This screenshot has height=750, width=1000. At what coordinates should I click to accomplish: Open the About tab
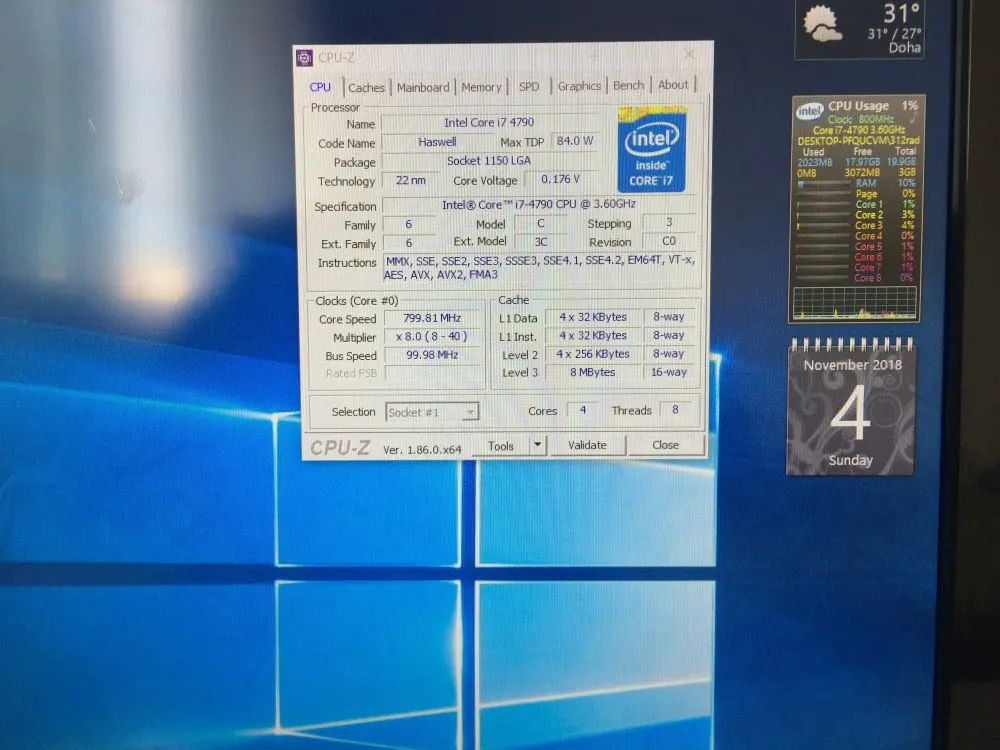pos(673,84)
